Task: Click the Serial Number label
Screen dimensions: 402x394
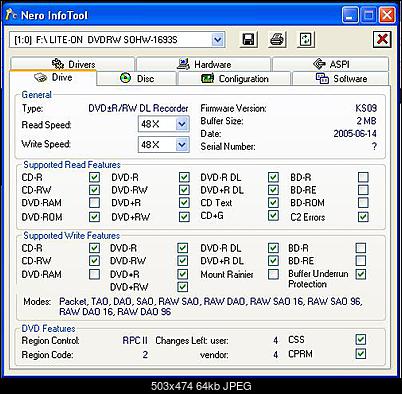Action: click(x=228, y=146)
